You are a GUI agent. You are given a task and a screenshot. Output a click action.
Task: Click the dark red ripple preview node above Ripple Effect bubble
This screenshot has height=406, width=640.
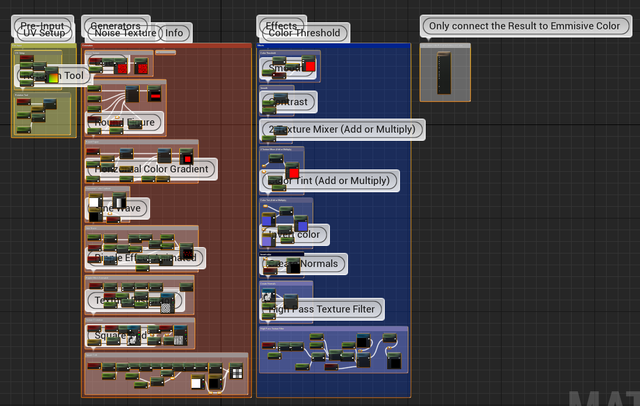coord(186,251)
